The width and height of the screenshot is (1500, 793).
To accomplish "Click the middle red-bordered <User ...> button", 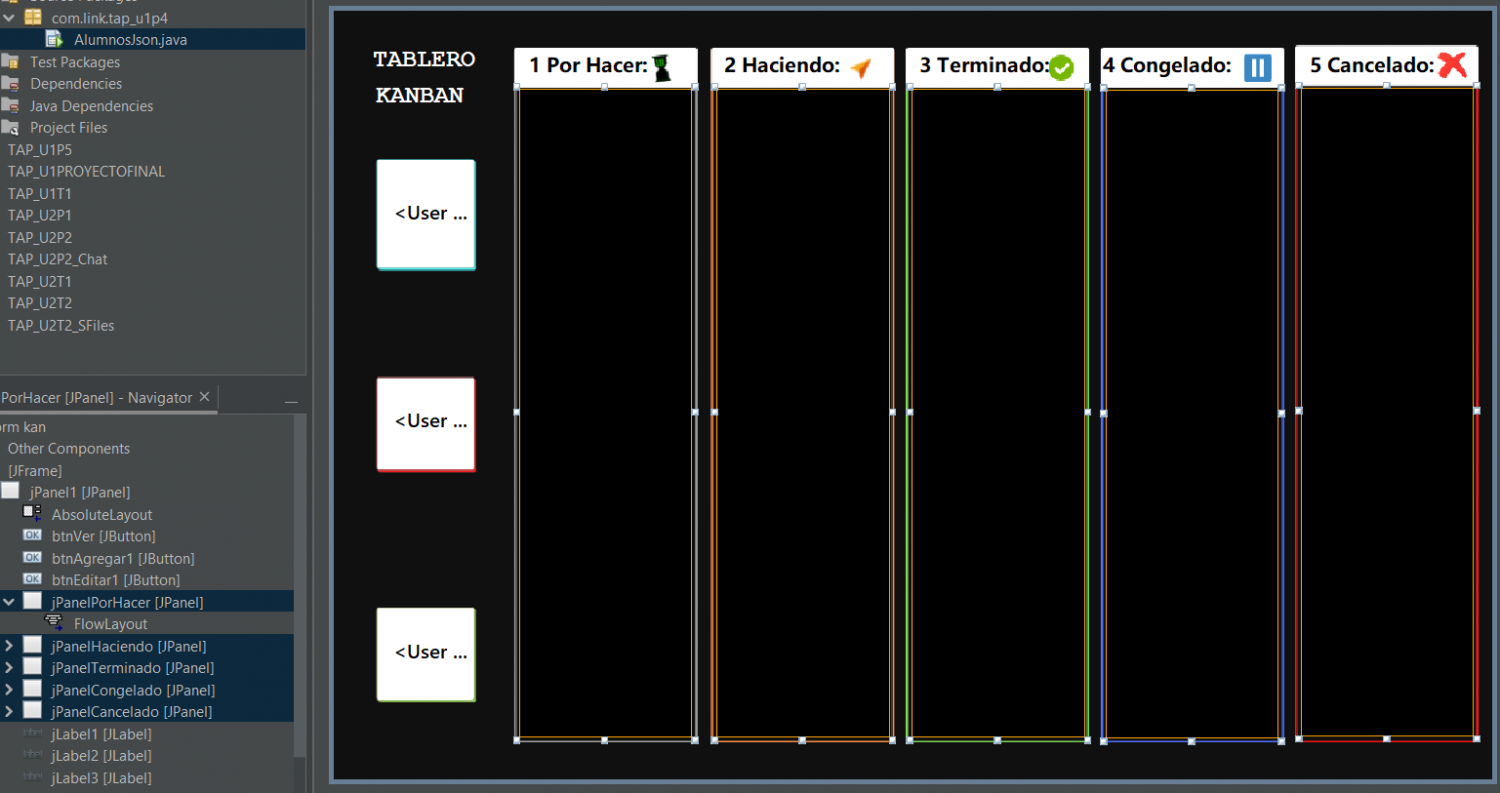I will pyautogui.click(x=426, y=423).
